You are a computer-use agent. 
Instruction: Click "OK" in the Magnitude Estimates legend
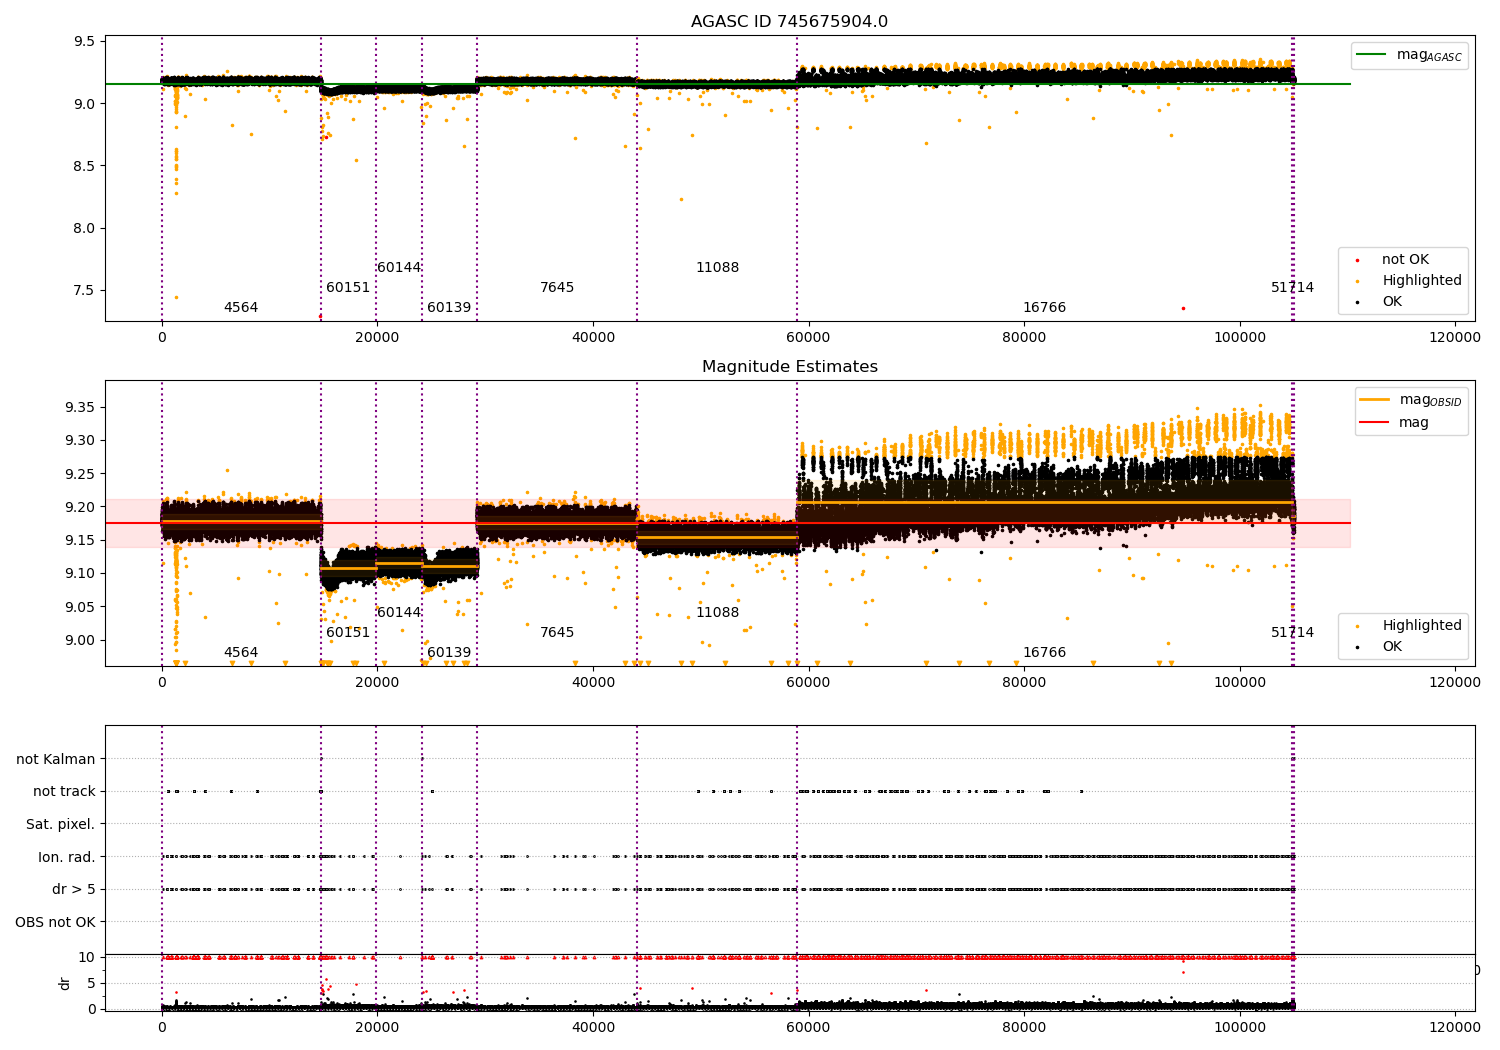pyautogui.click(x=1392, y=647)
